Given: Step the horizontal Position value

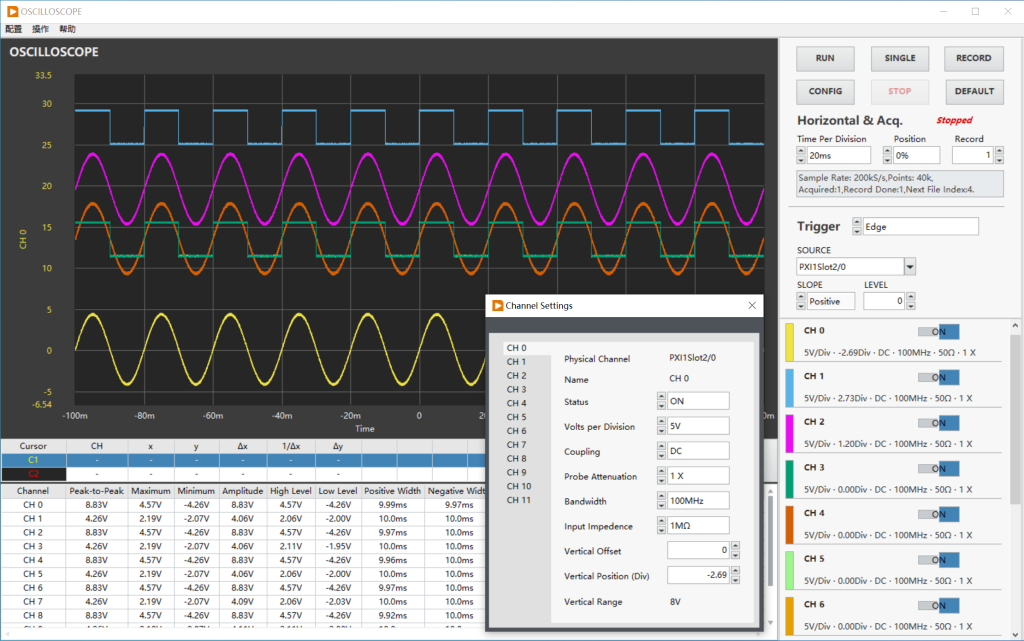Looking at the screenshot, I should point(888,155).
